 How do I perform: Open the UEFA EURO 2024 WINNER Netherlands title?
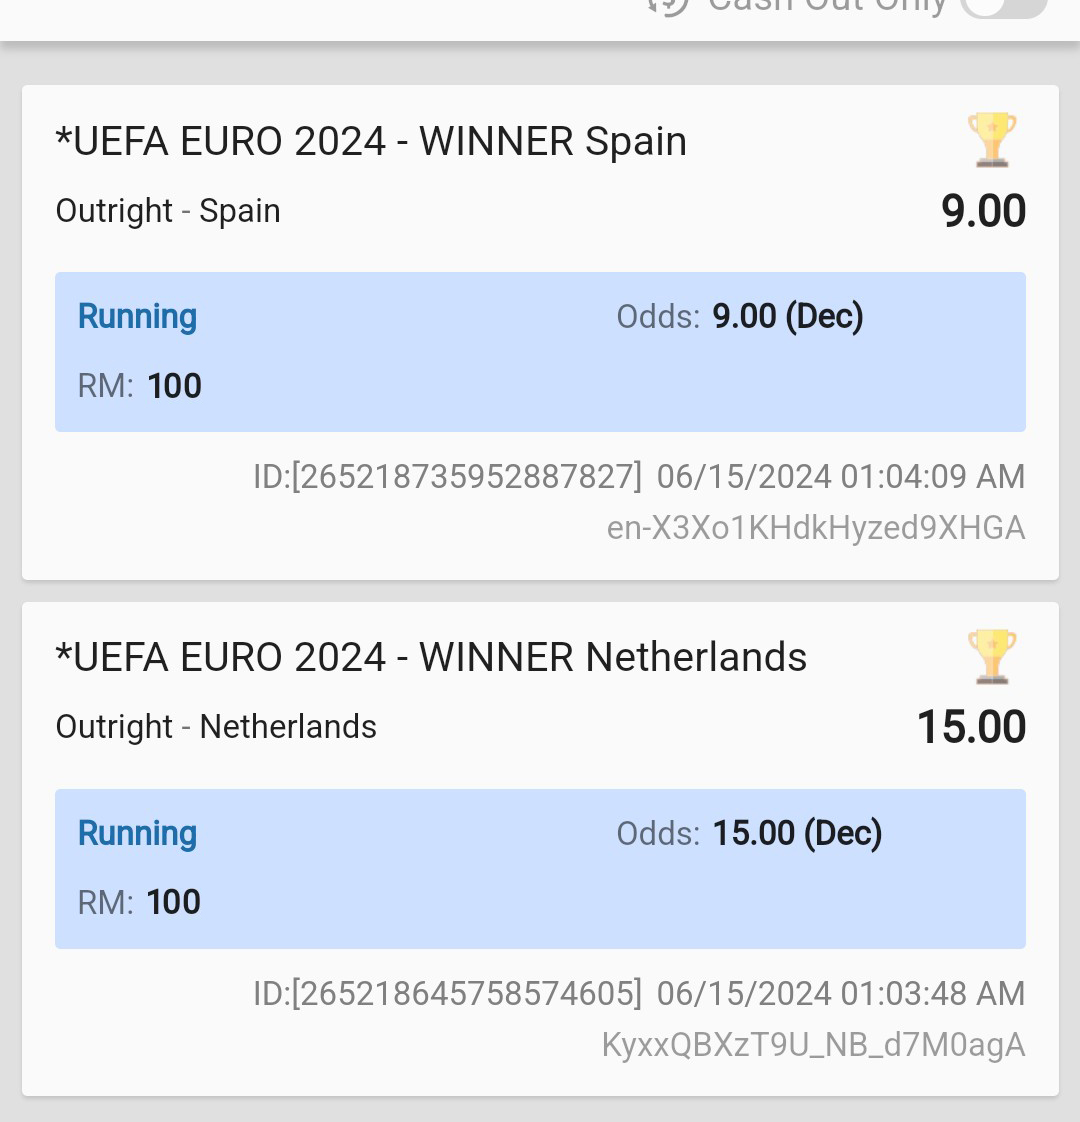431,658
